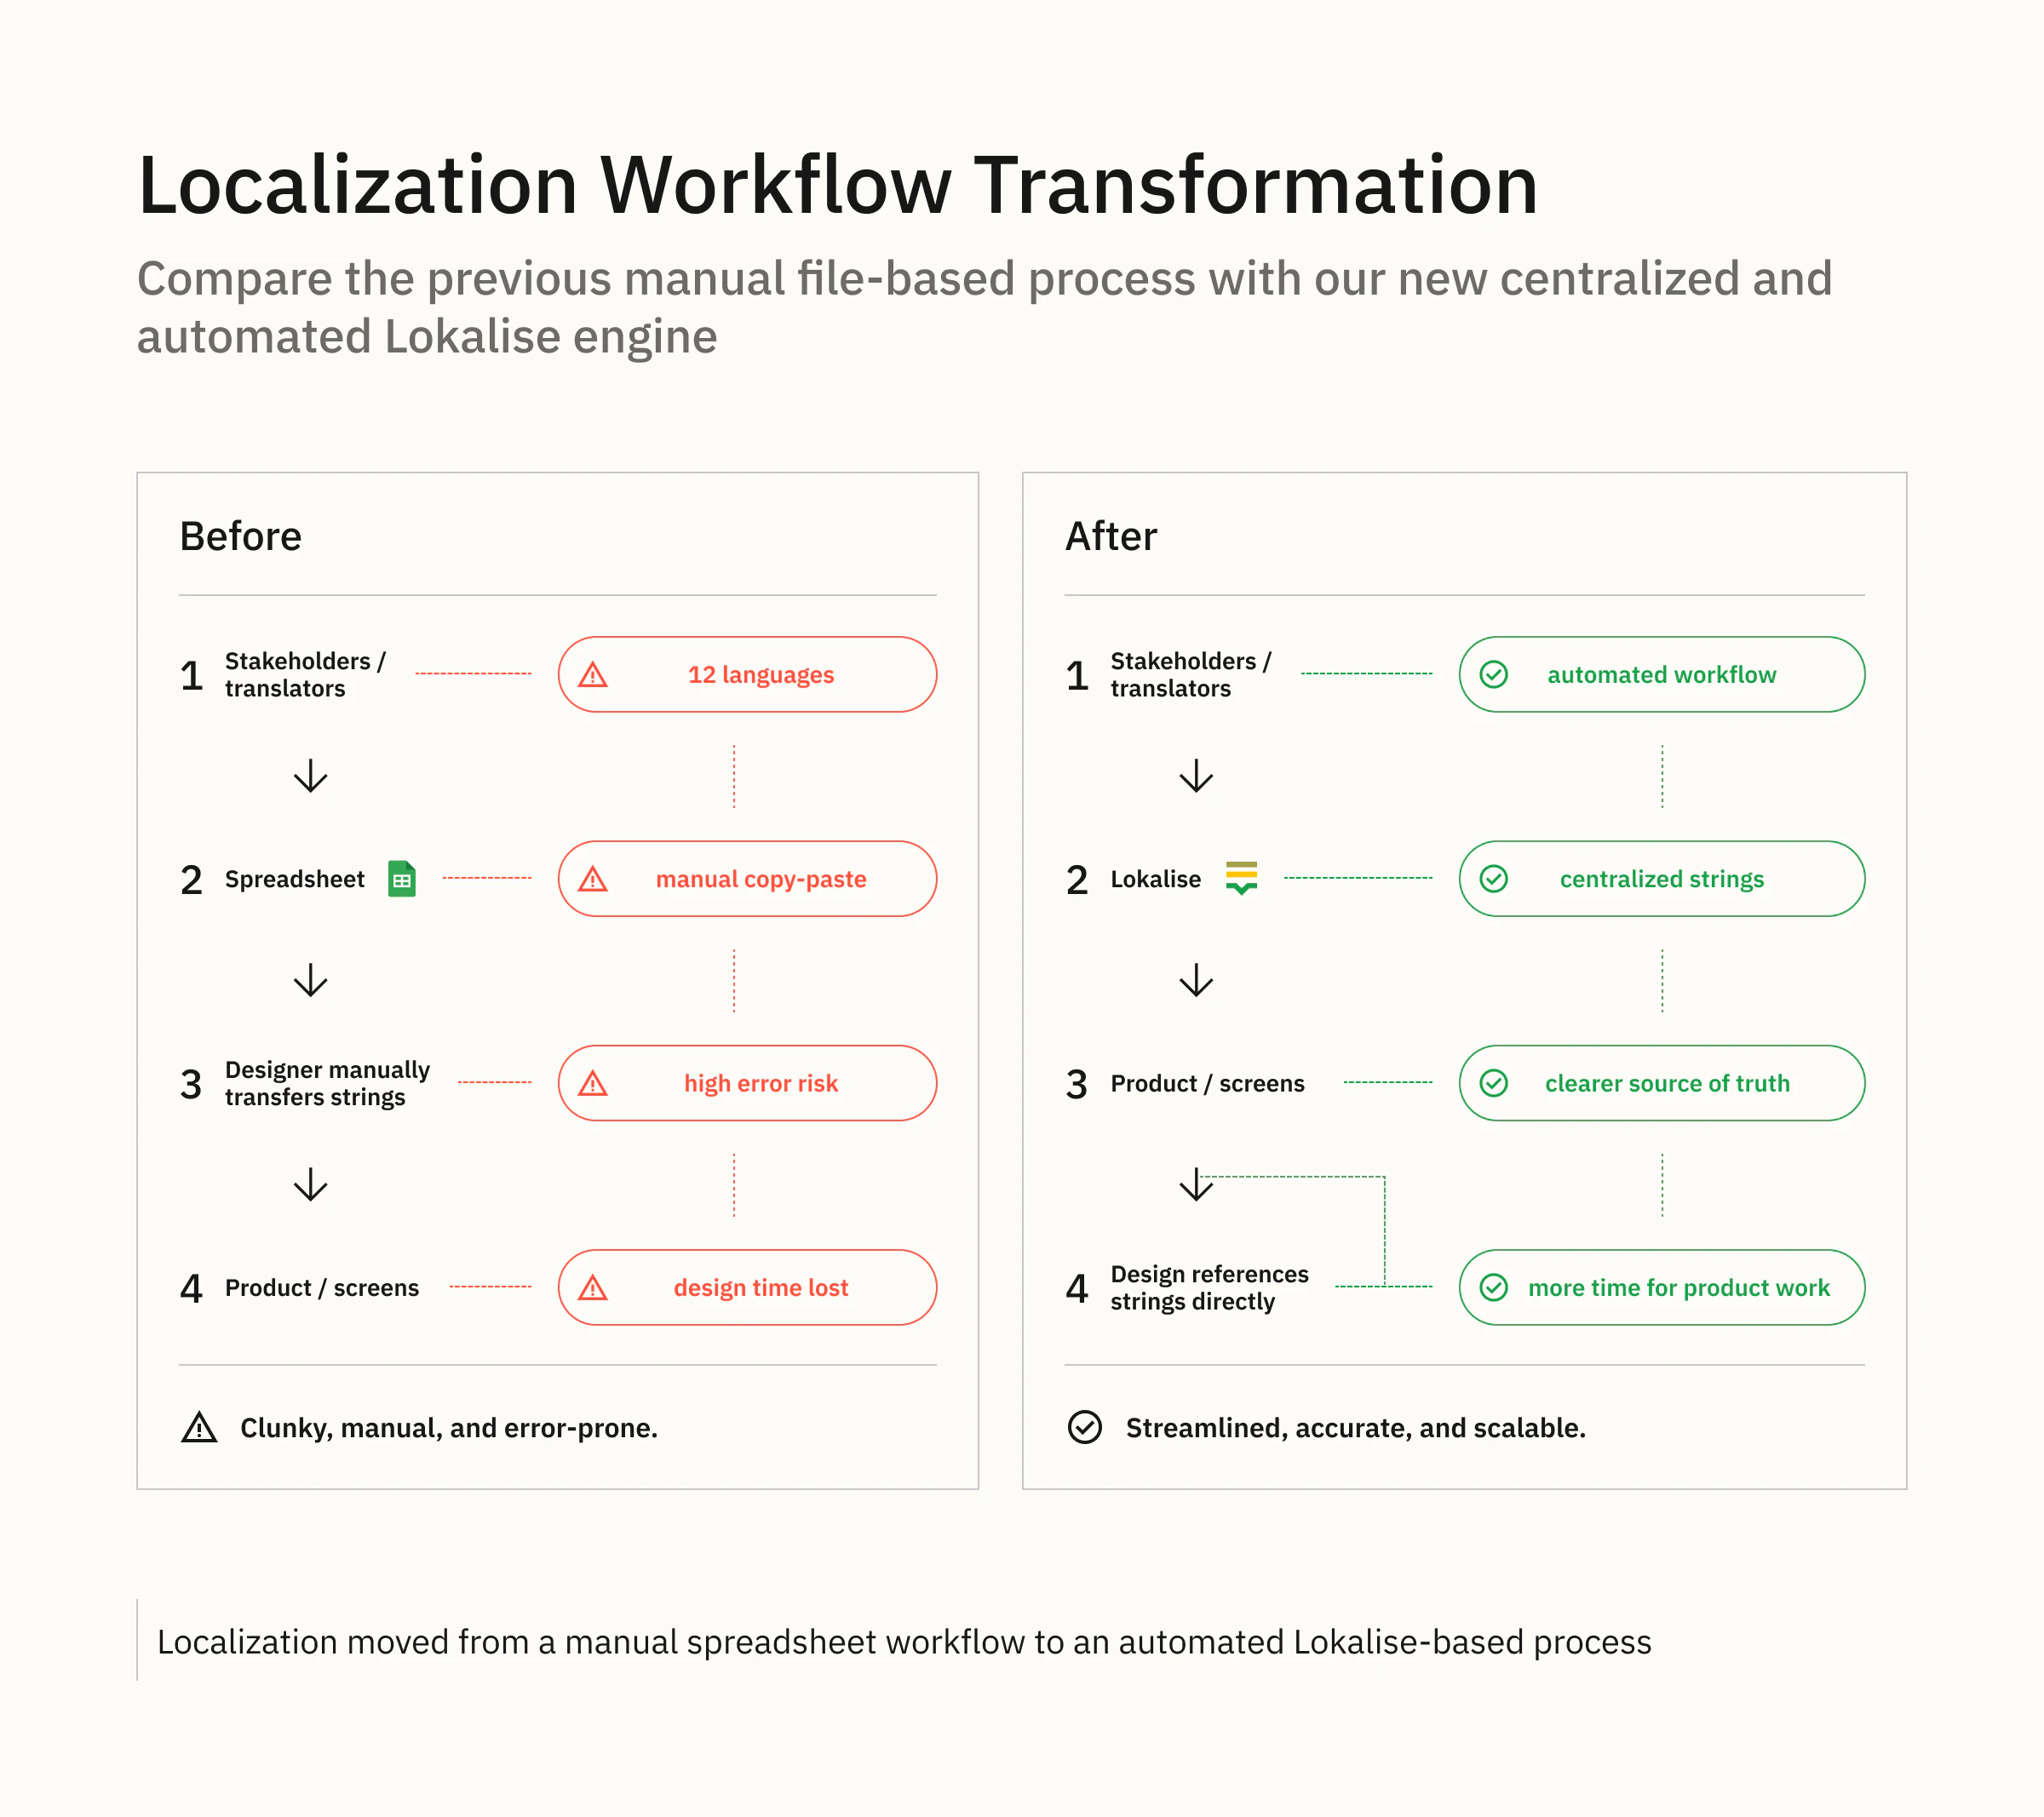Click the down arrow below Designer manually transfers strings
Screen dimensions: 2044x1817
(x=311, y=1184)
